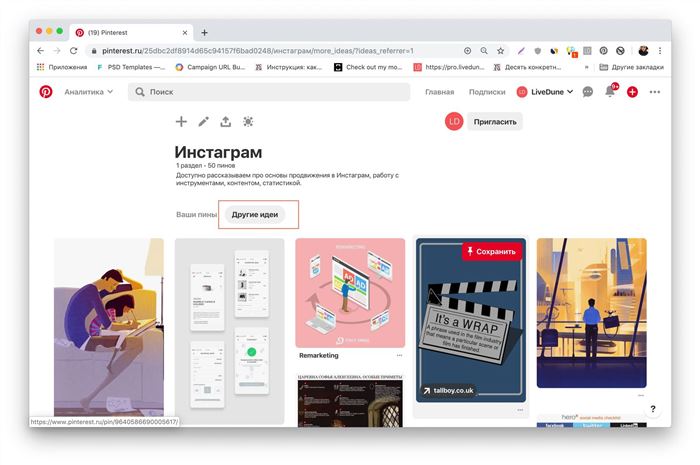This screenshot has height=465, width=700.
Task: Open the Другие закладки folder
Action: point(631,67)
